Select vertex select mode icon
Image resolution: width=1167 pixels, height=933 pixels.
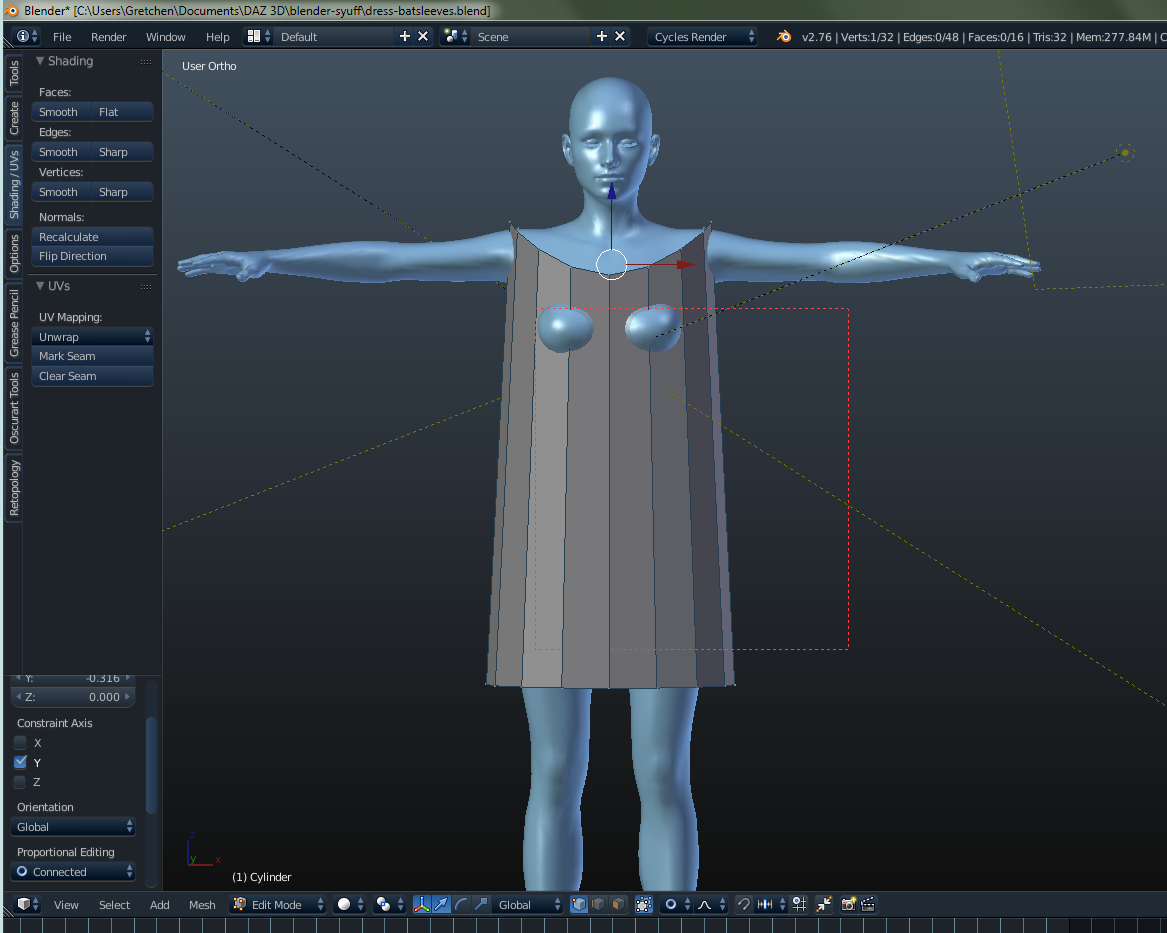[x=579, y=904]
